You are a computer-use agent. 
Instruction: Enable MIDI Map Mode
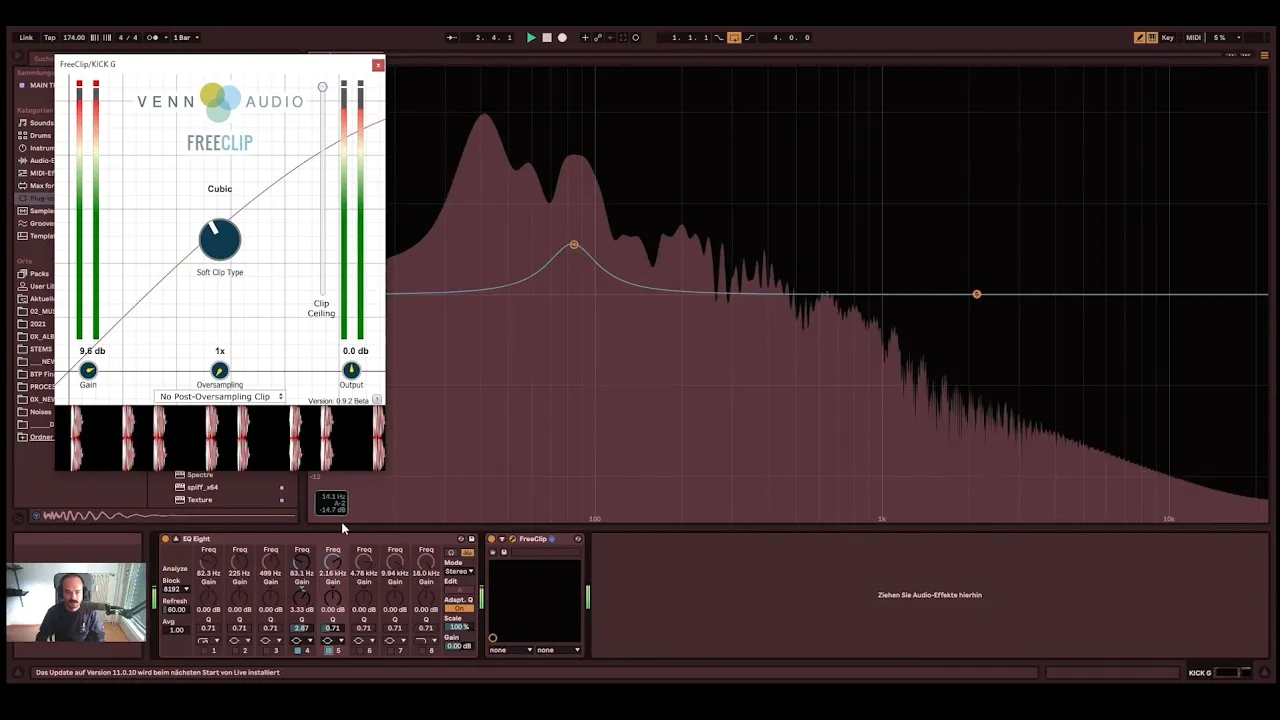1193,38
